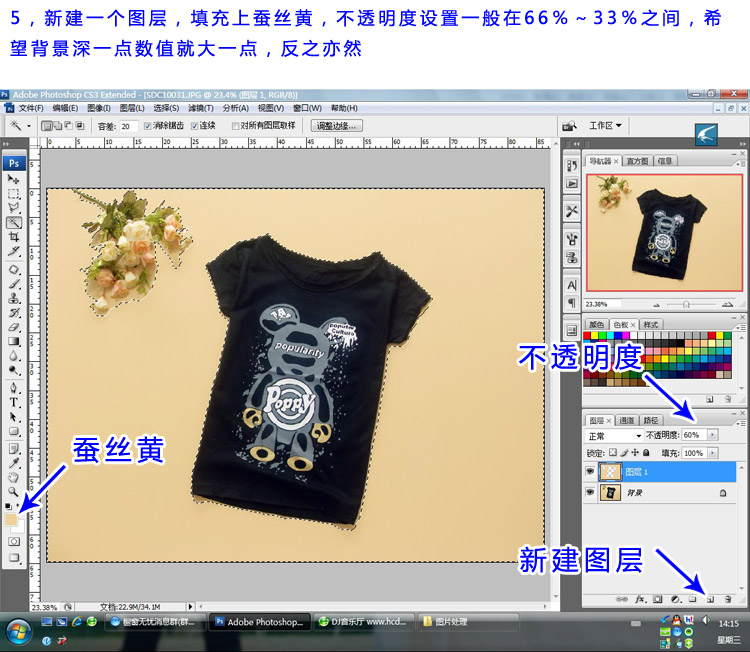Select the Clone Stamp tool
The width and height of the screenshot is (750, 652).
(x=13, y=298)
